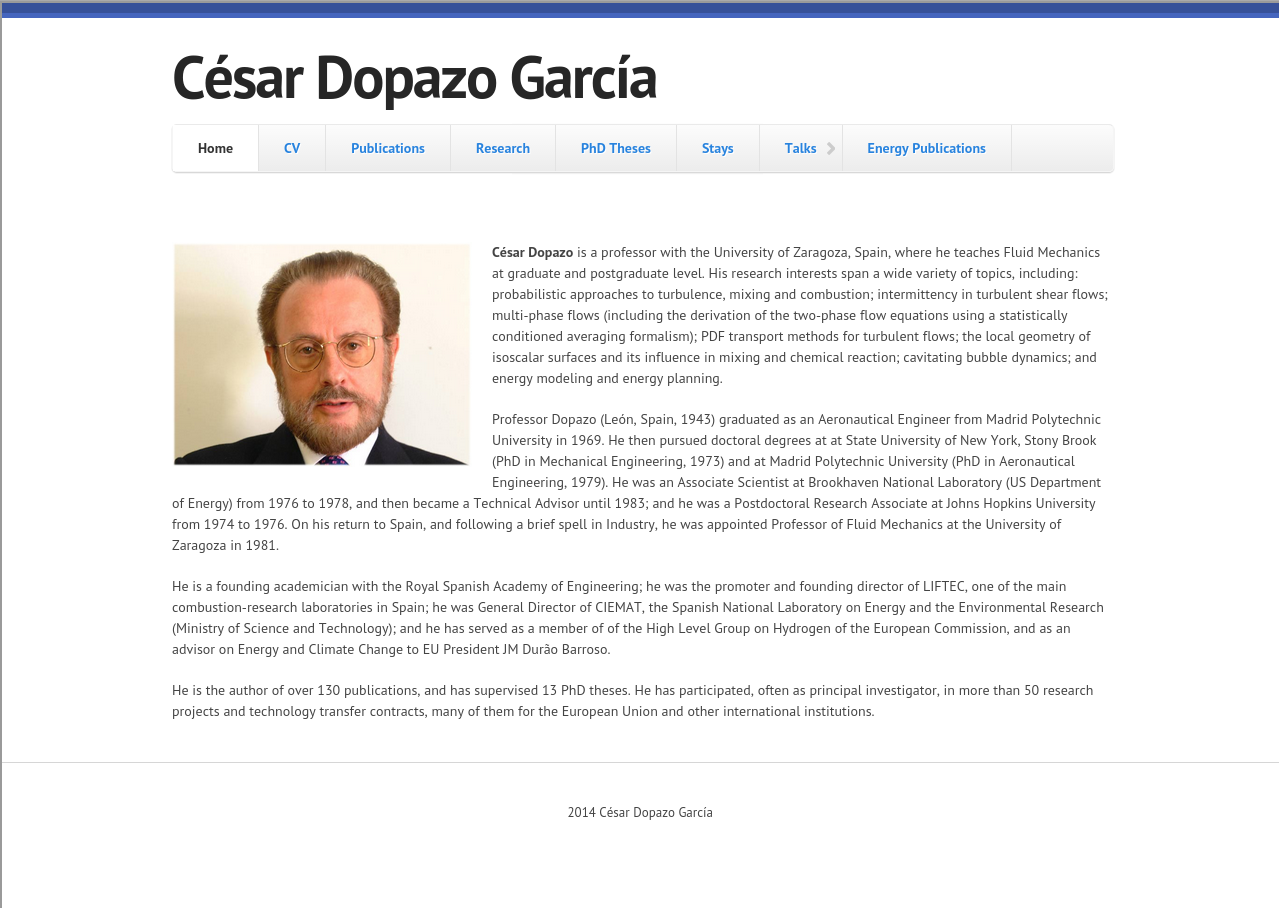This screenshot has width=1279, height=908.
Task: Open the Home tab
Action: [x=215, y=149]
